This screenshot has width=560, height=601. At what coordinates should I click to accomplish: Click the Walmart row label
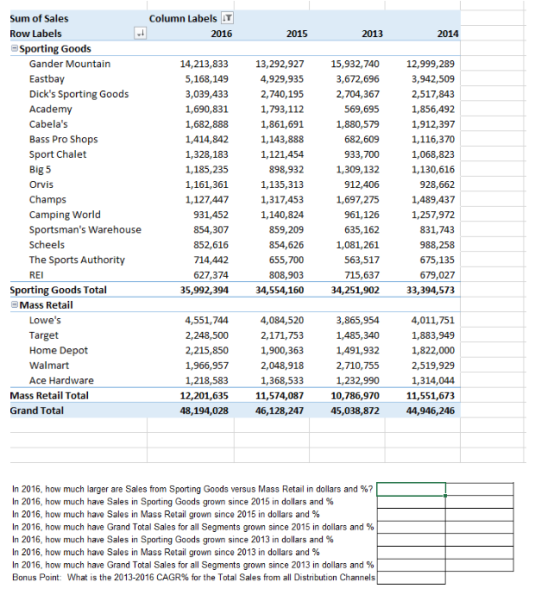[49, 365]
